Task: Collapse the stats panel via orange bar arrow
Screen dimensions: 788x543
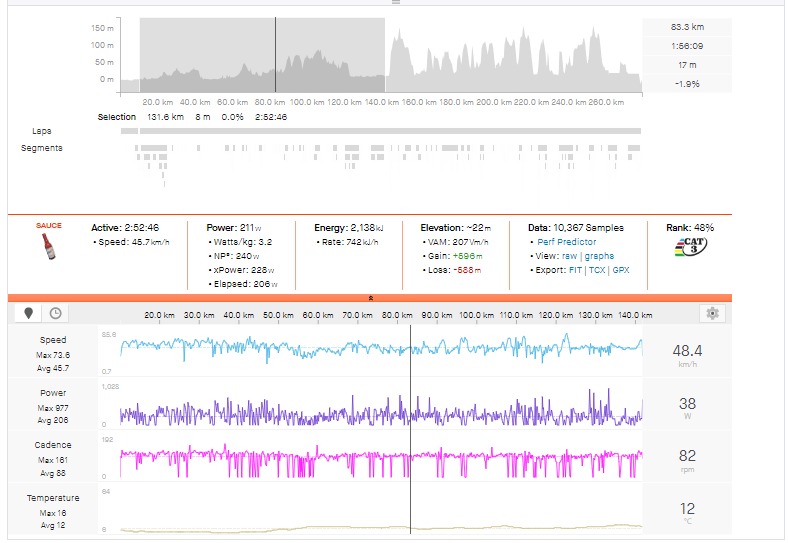Action: click(370, 298)
